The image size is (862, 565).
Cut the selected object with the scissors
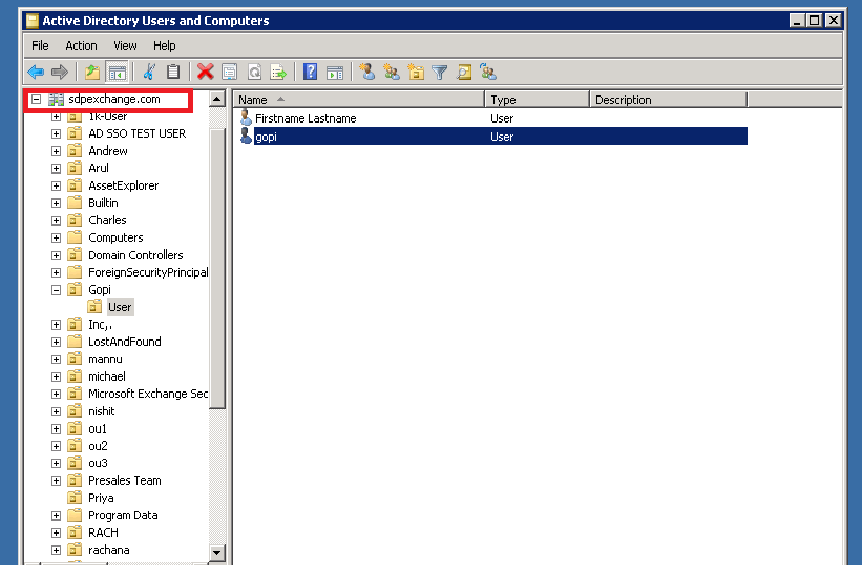tap(149, 72)
